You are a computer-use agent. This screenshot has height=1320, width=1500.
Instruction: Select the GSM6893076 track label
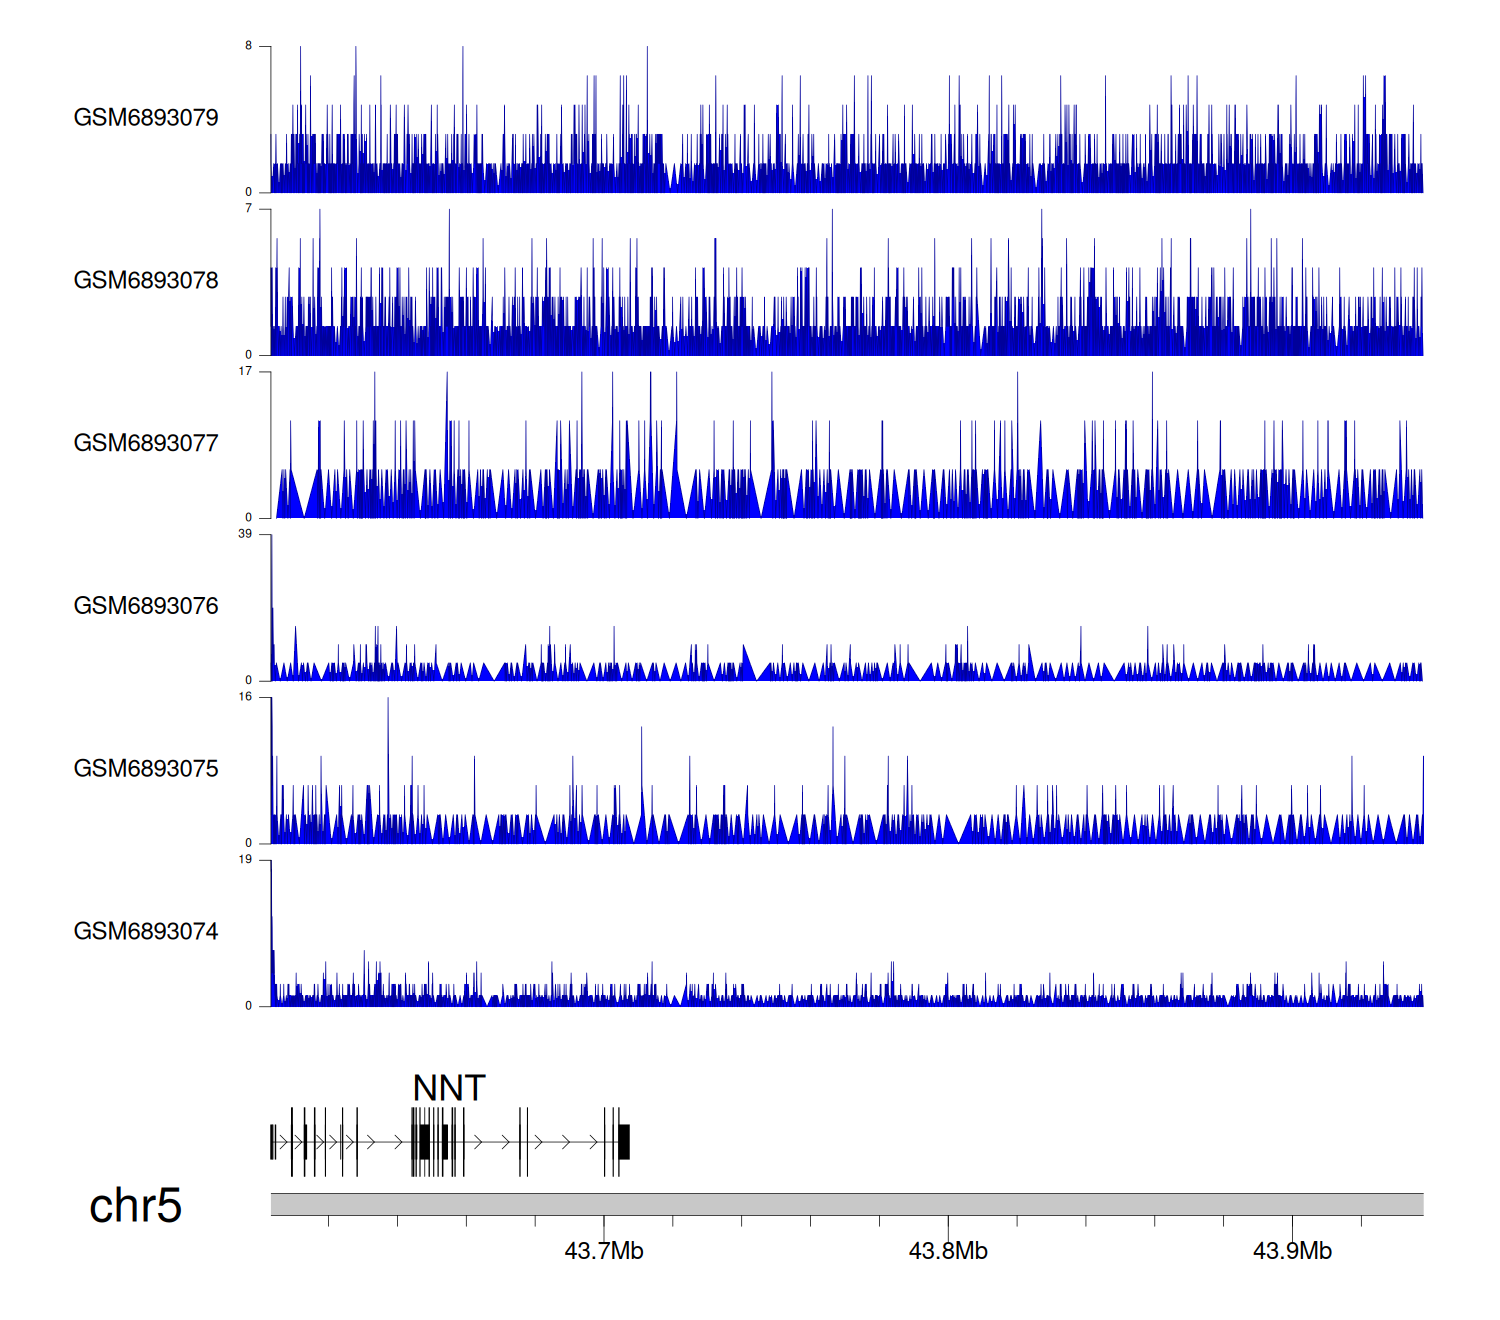coord(146,606)
